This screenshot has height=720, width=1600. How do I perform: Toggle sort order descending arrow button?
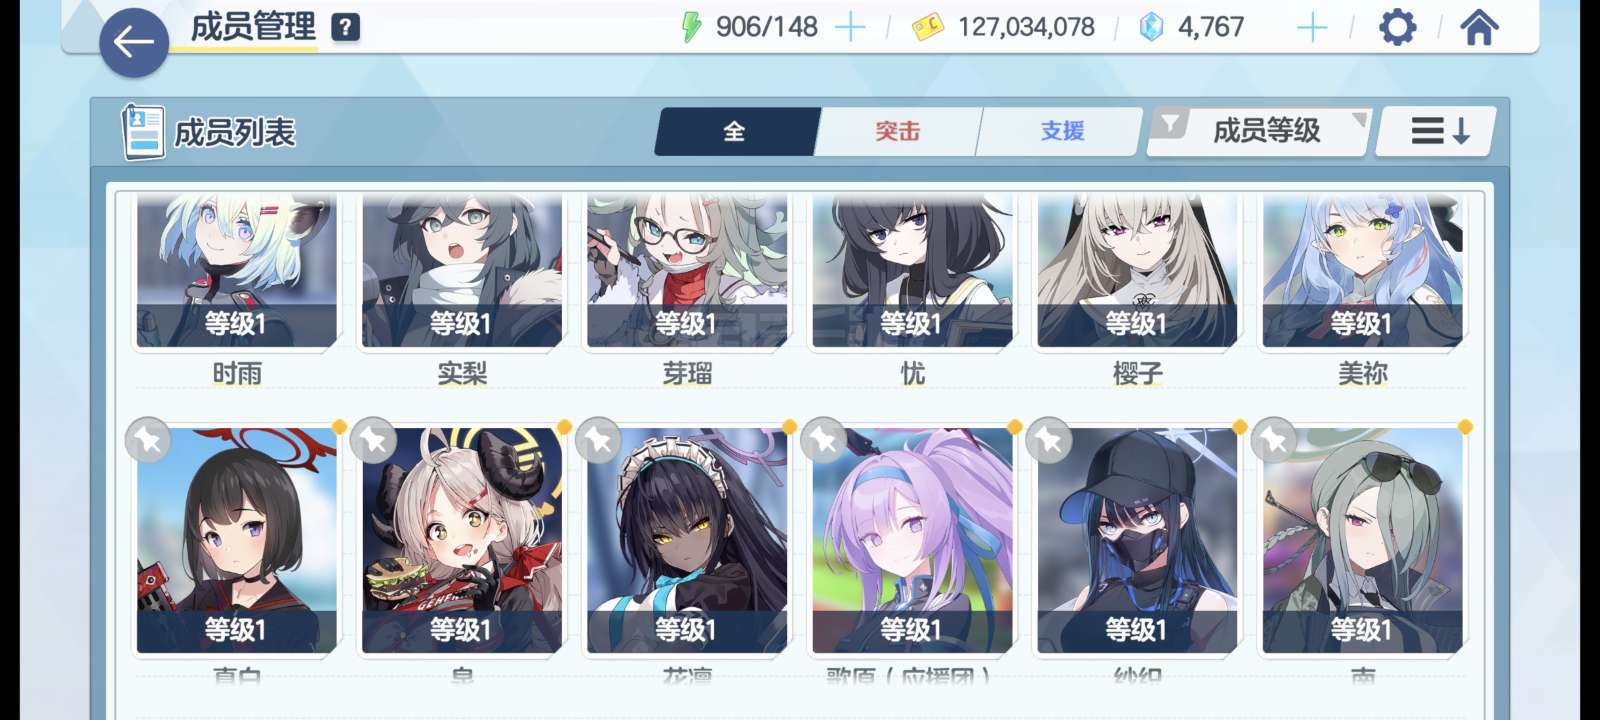(1437, 131)
